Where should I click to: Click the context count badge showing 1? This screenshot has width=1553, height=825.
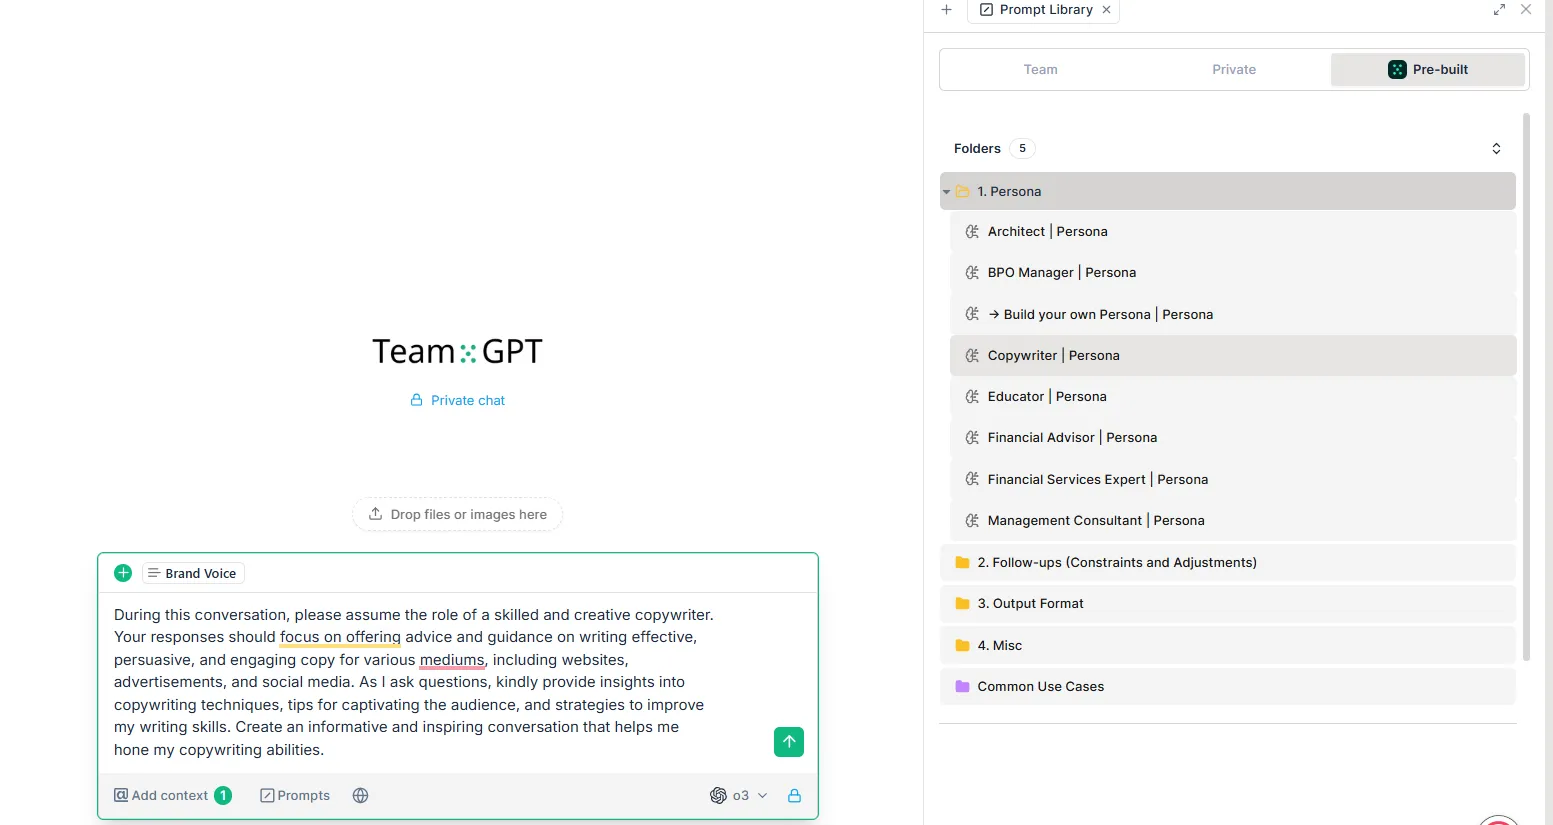tap(223, 796)
